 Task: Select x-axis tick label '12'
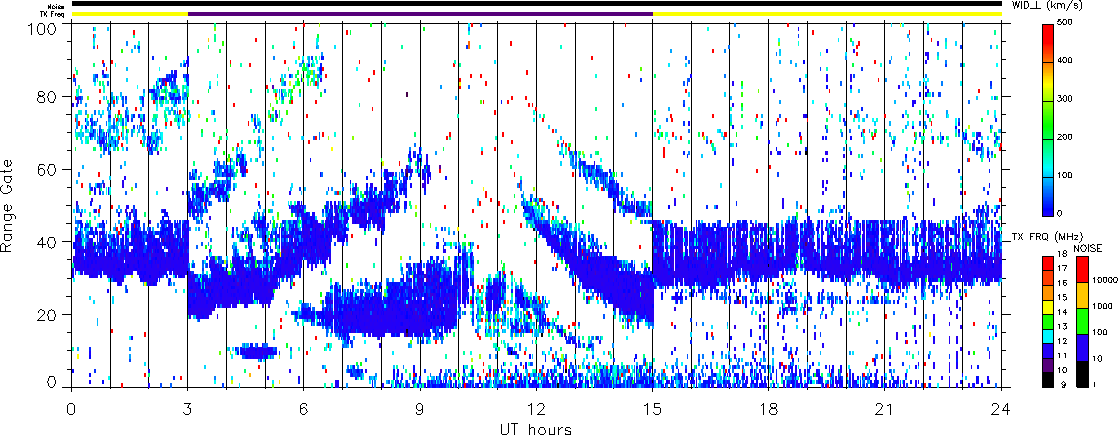pyautogui.click(x=536, y=408)
